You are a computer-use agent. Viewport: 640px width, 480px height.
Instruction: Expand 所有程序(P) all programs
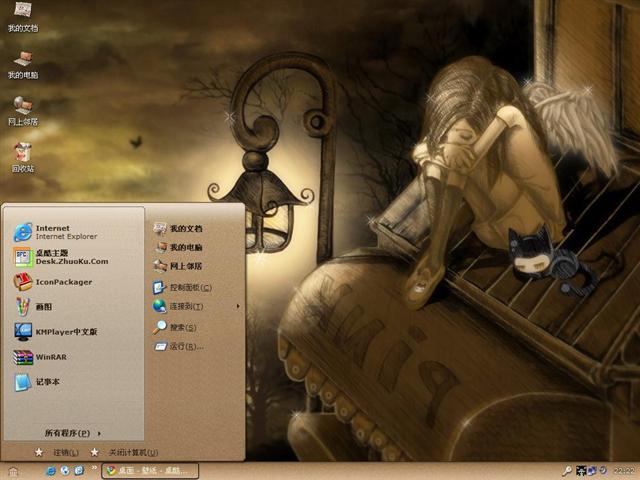coord(73,433)
